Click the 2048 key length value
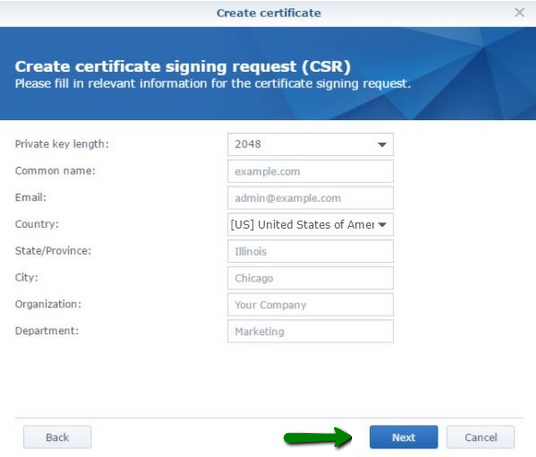This screenshot has height=457, width=536. (x=248, y=144)
